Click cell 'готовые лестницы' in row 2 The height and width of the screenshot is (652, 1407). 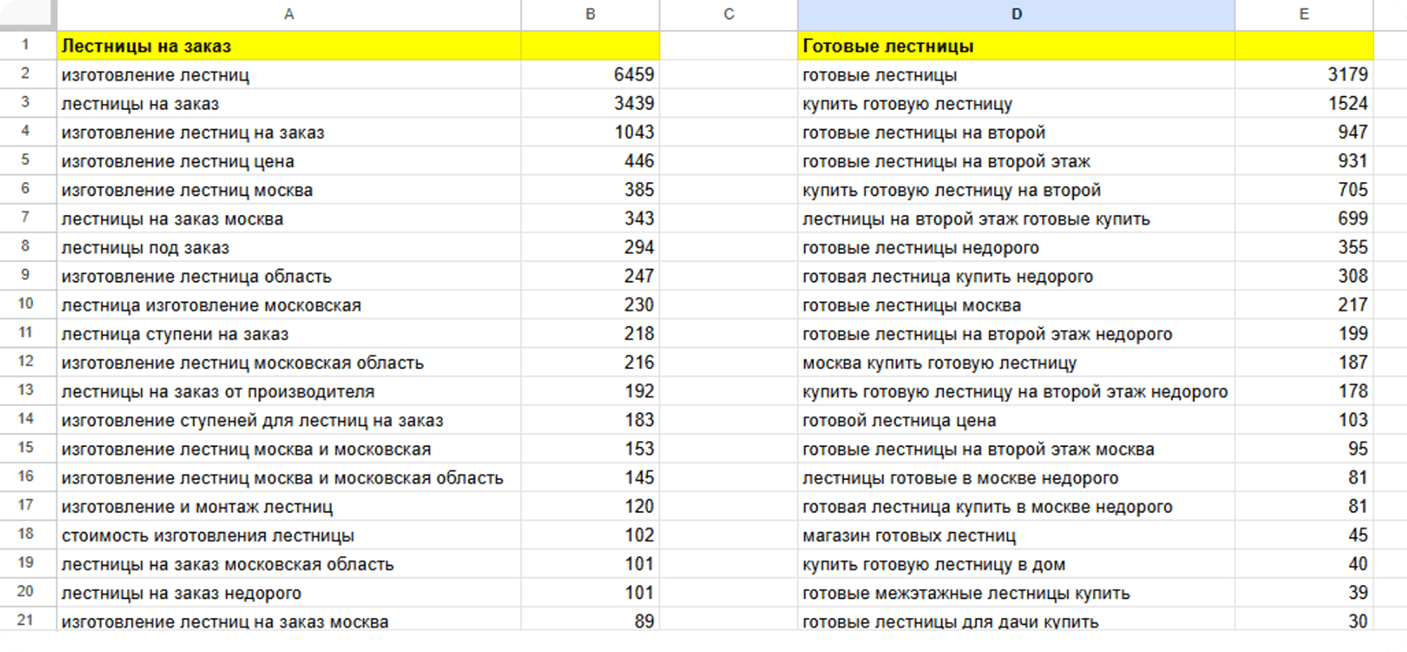1016,75
